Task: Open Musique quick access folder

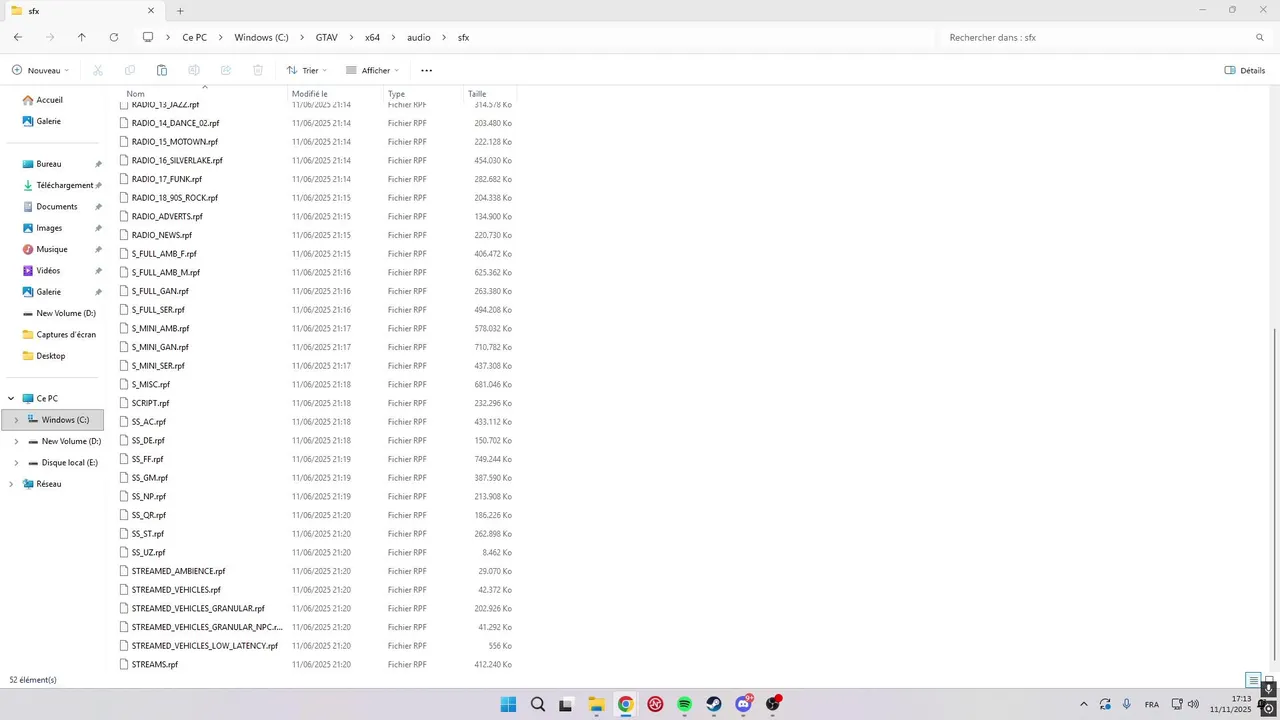Action: point(52,249)
